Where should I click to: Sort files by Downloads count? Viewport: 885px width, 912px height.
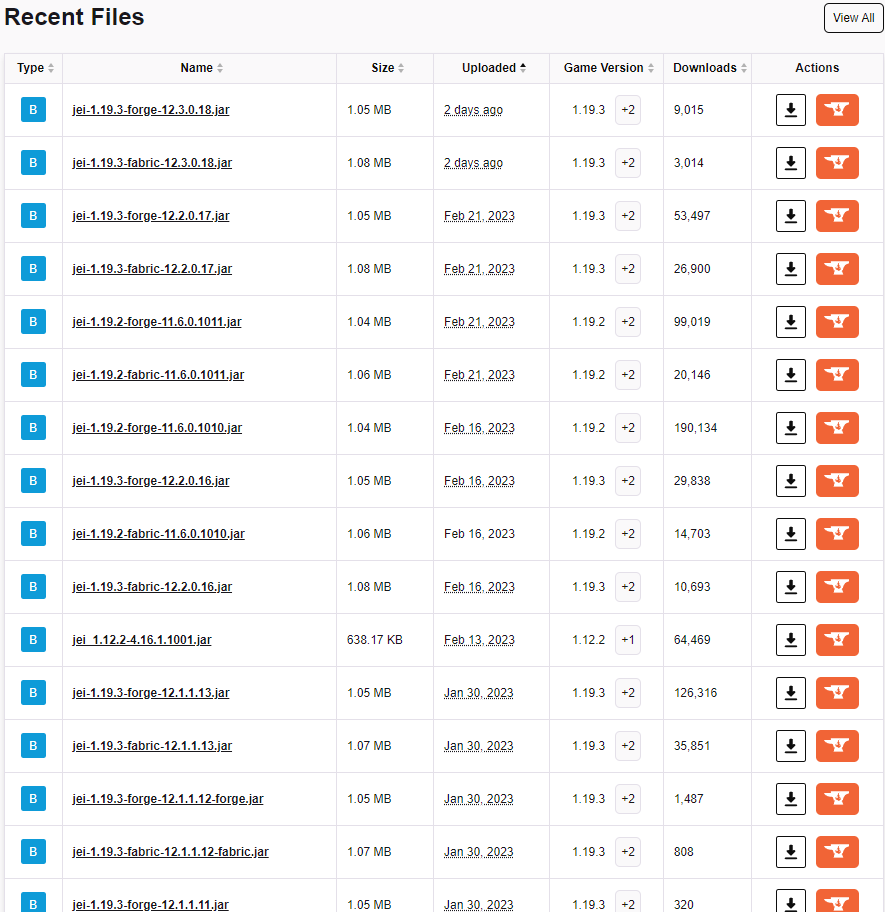pos(709,68)
